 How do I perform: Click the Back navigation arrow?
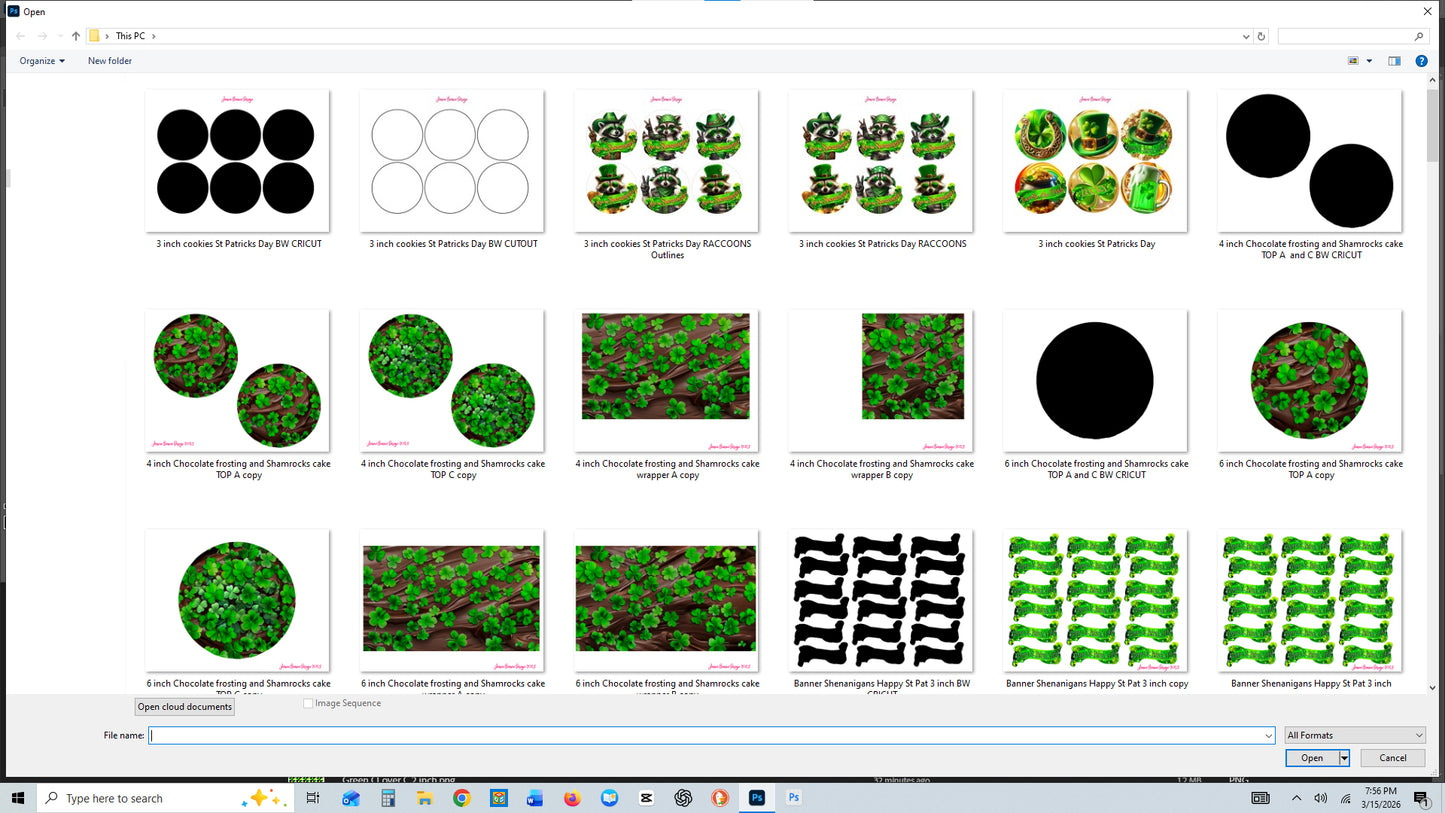19,36
